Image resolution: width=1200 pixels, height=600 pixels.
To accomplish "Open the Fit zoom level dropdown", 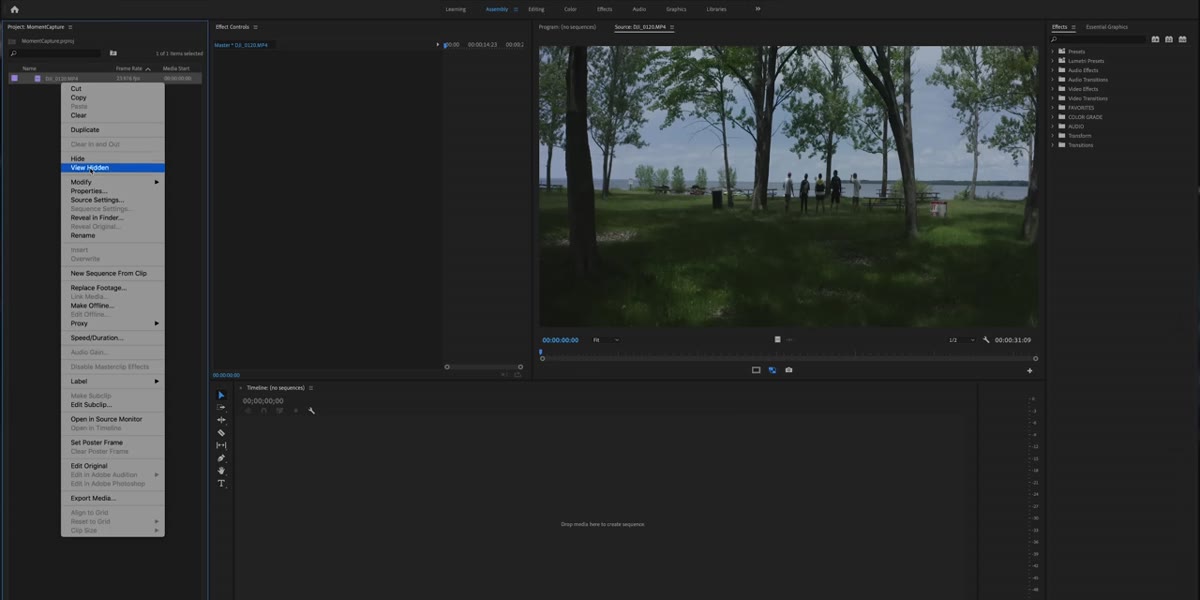I will pos(605,340).
